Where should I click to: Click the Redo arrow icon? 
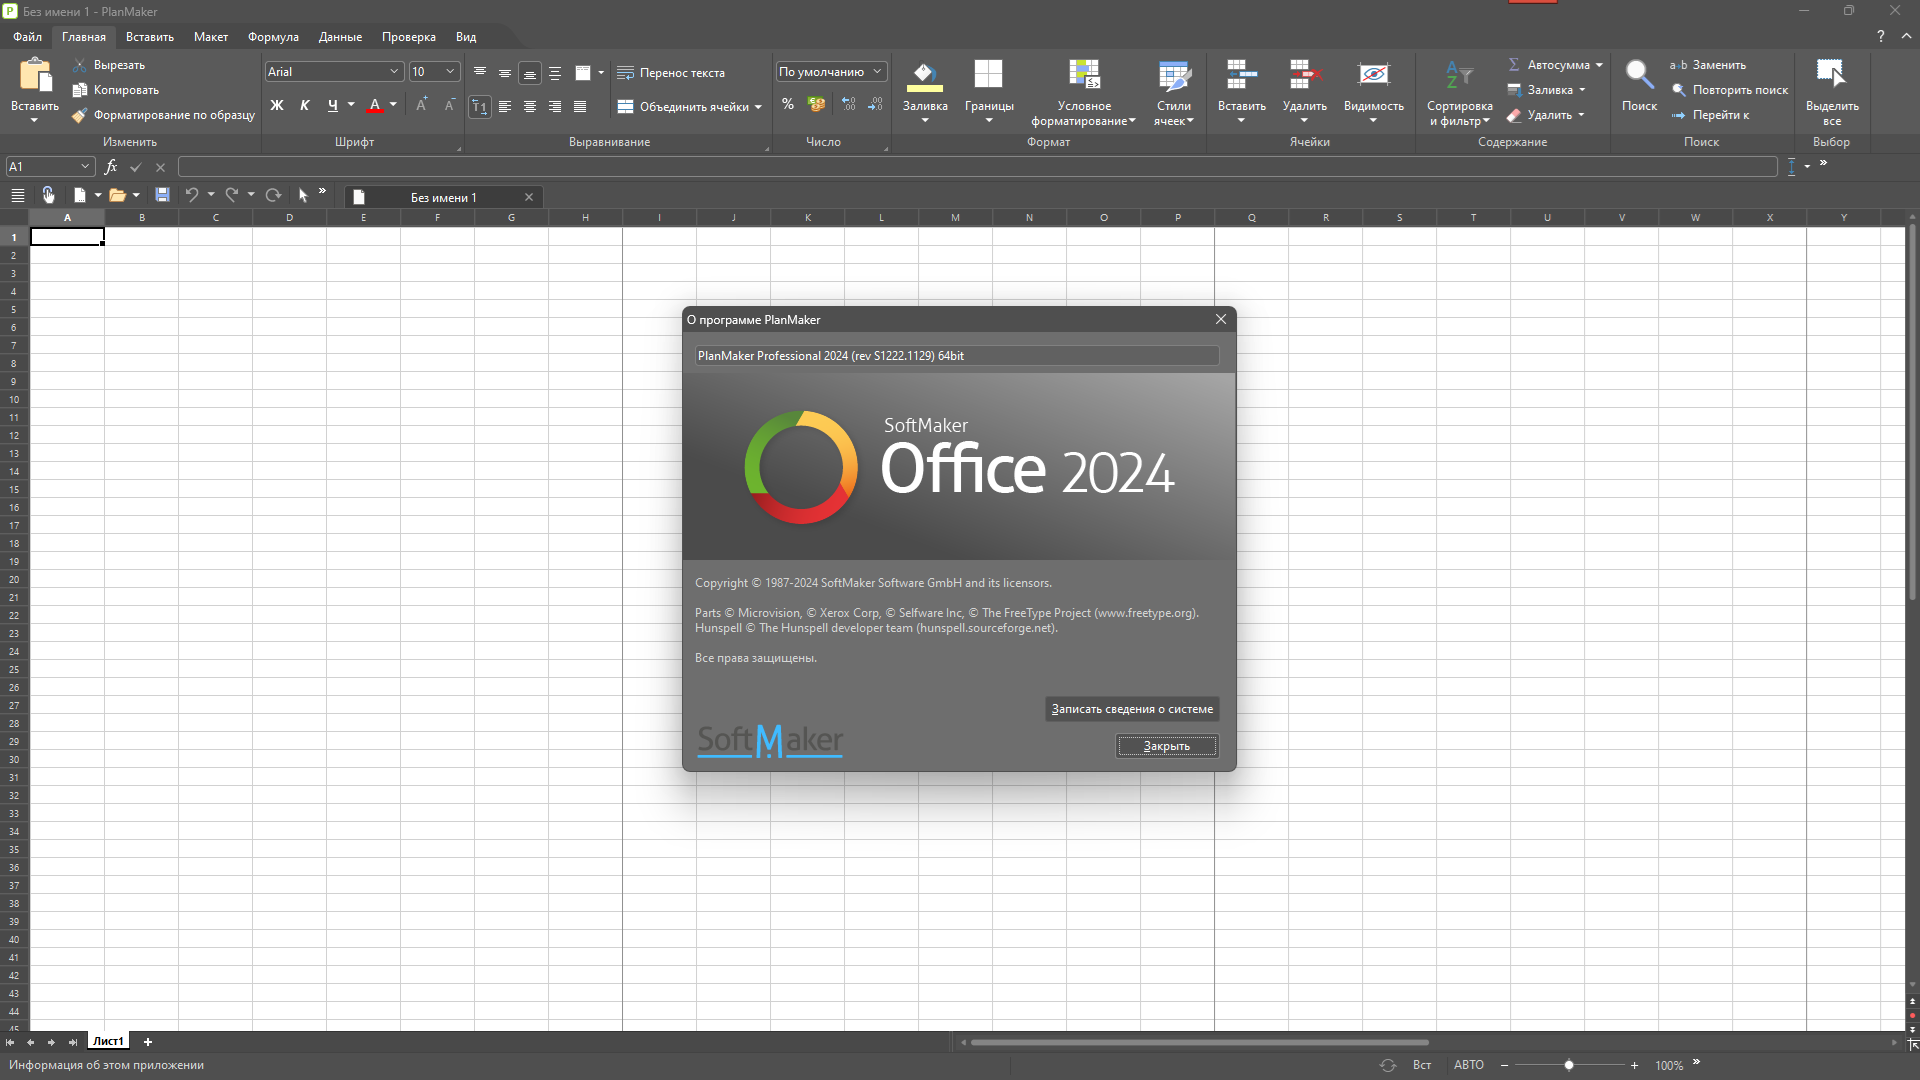coord(232,195)
